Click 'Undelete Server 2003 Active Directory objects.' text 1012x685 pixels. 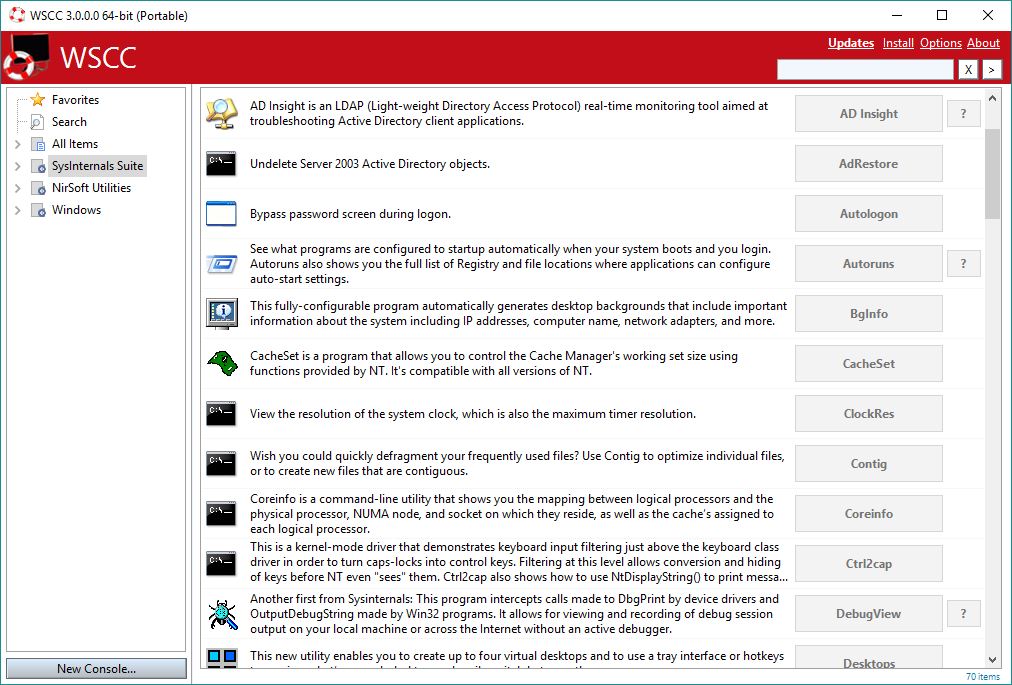[x=370, y=164]
